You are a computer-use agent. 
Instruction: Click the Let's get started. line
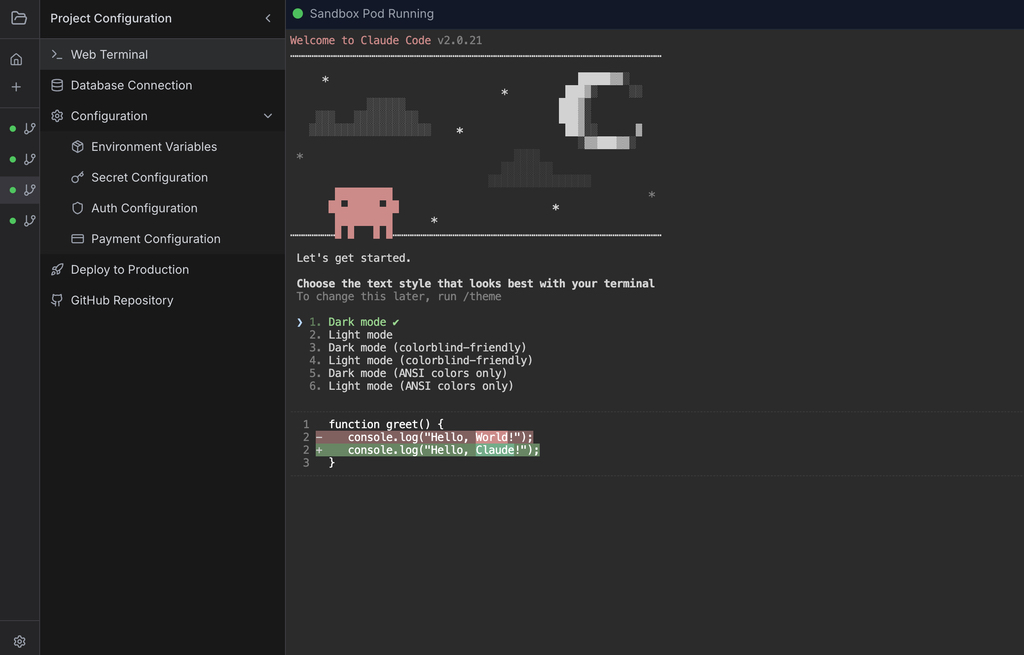click(x=353, y=258)
